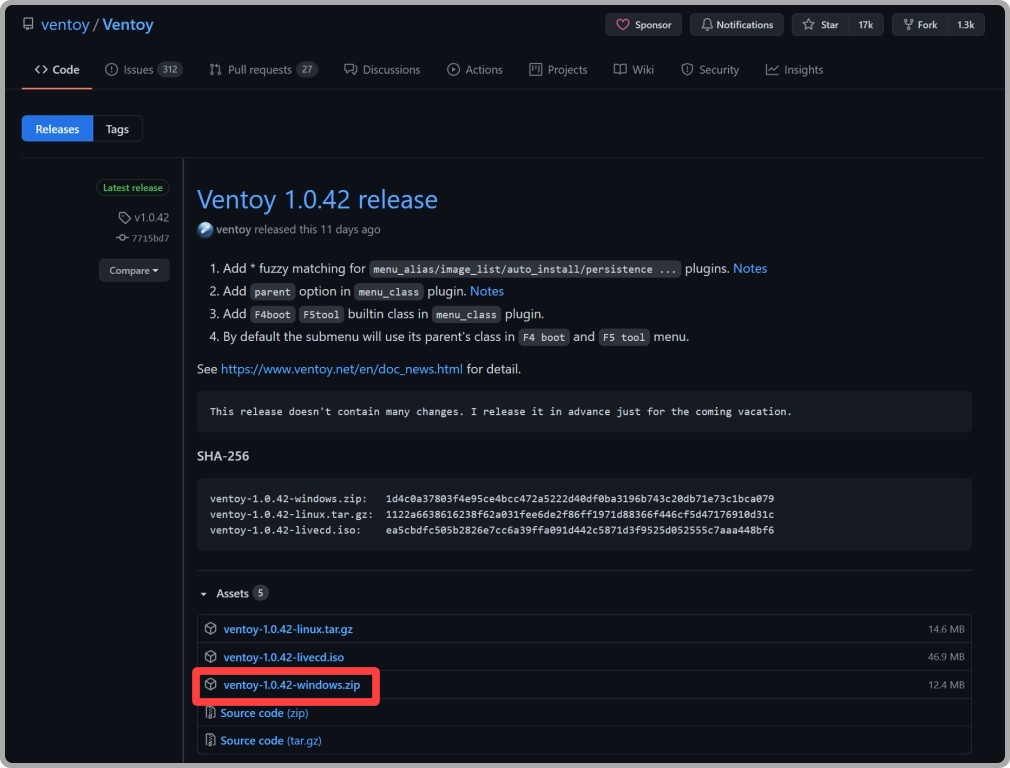Open the Compare dropdown
1010x768 pixels.
coord(134,271)
